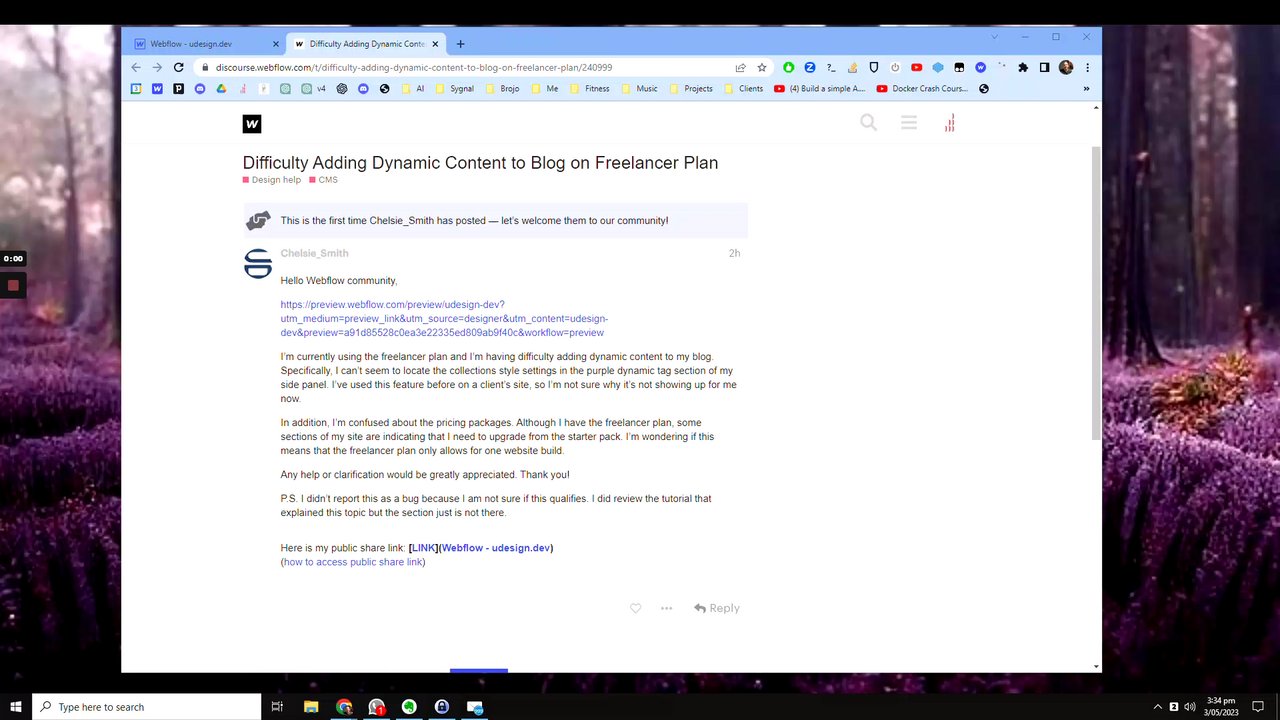1280x720 pixels.
Task: Go back using the browser back arrow
Action: pos(136,67)
